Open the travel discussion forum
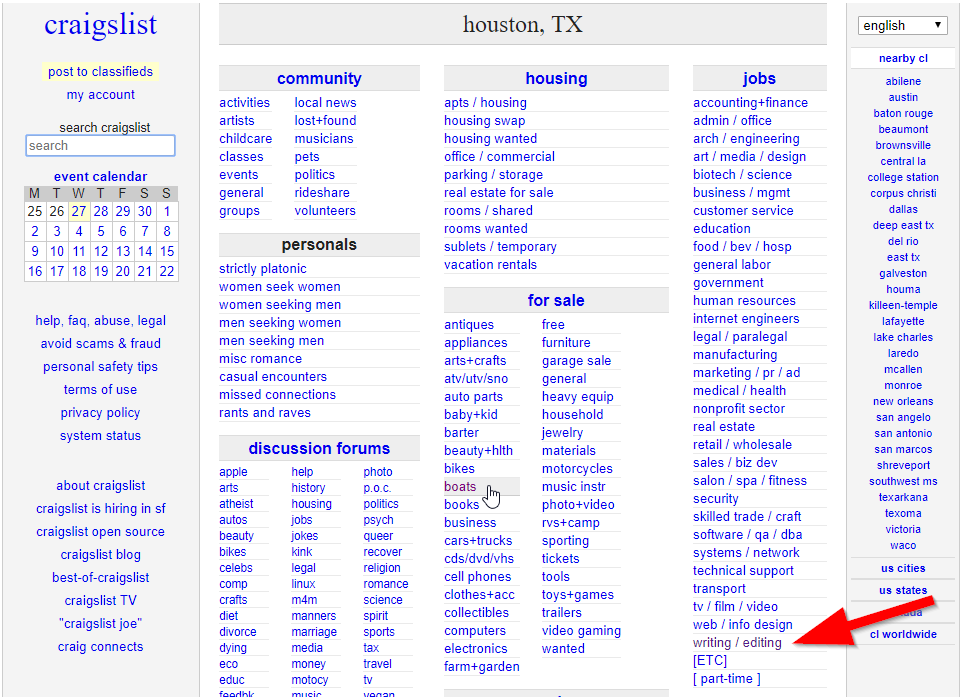970x697 pixels. click(377, 664)
